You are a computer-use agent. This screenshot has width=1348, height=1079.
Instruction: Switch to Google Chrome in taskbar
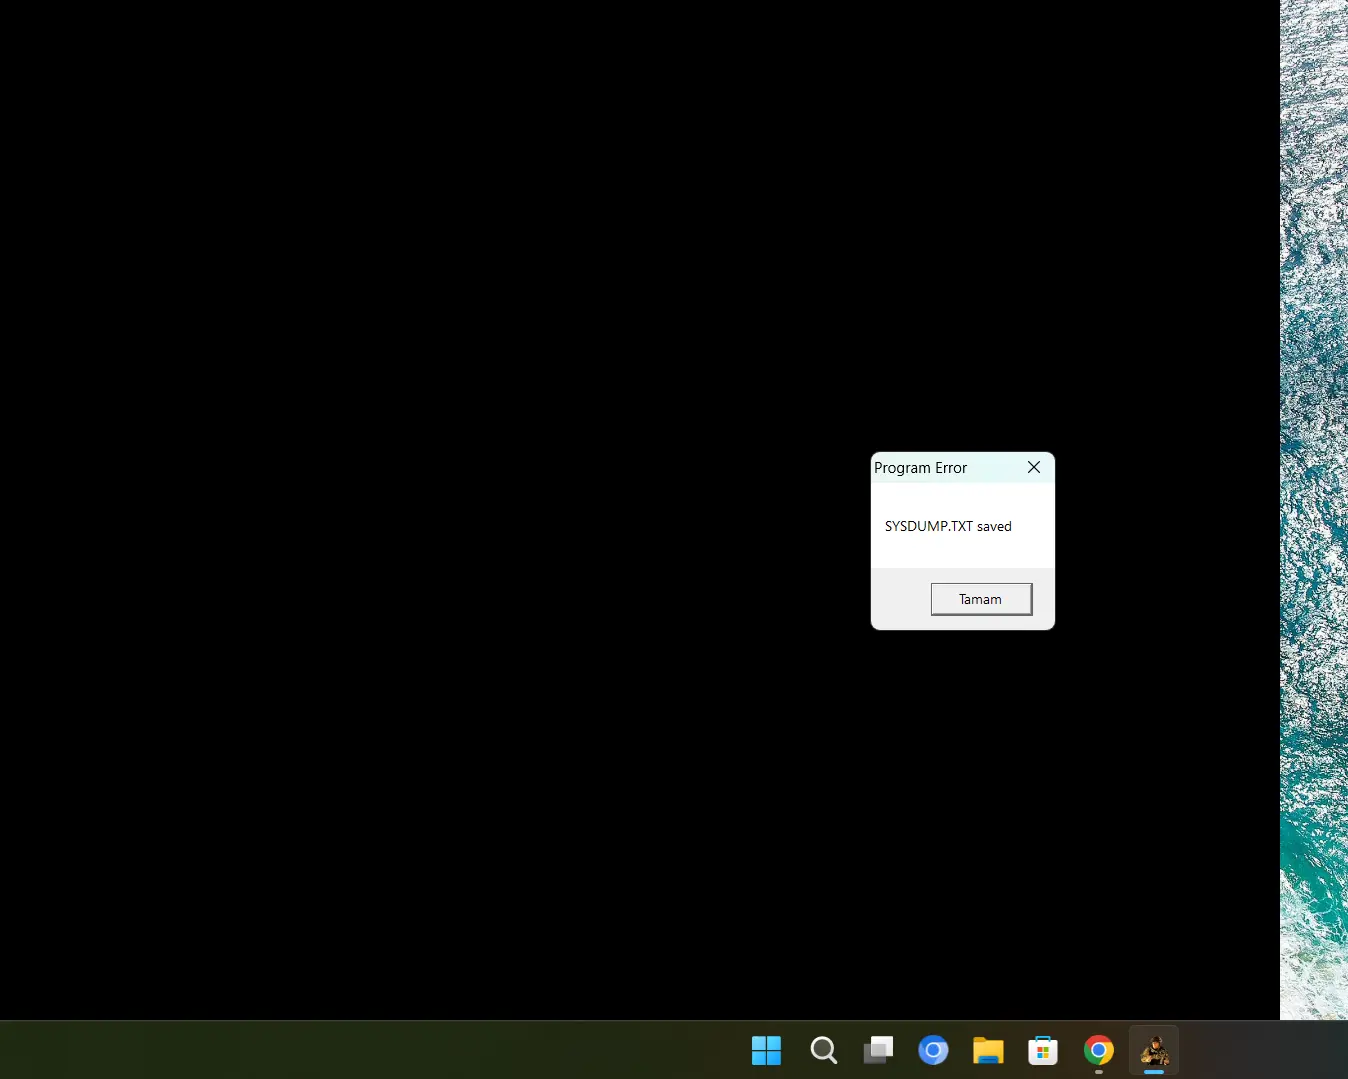(x=1099, y=1050)
